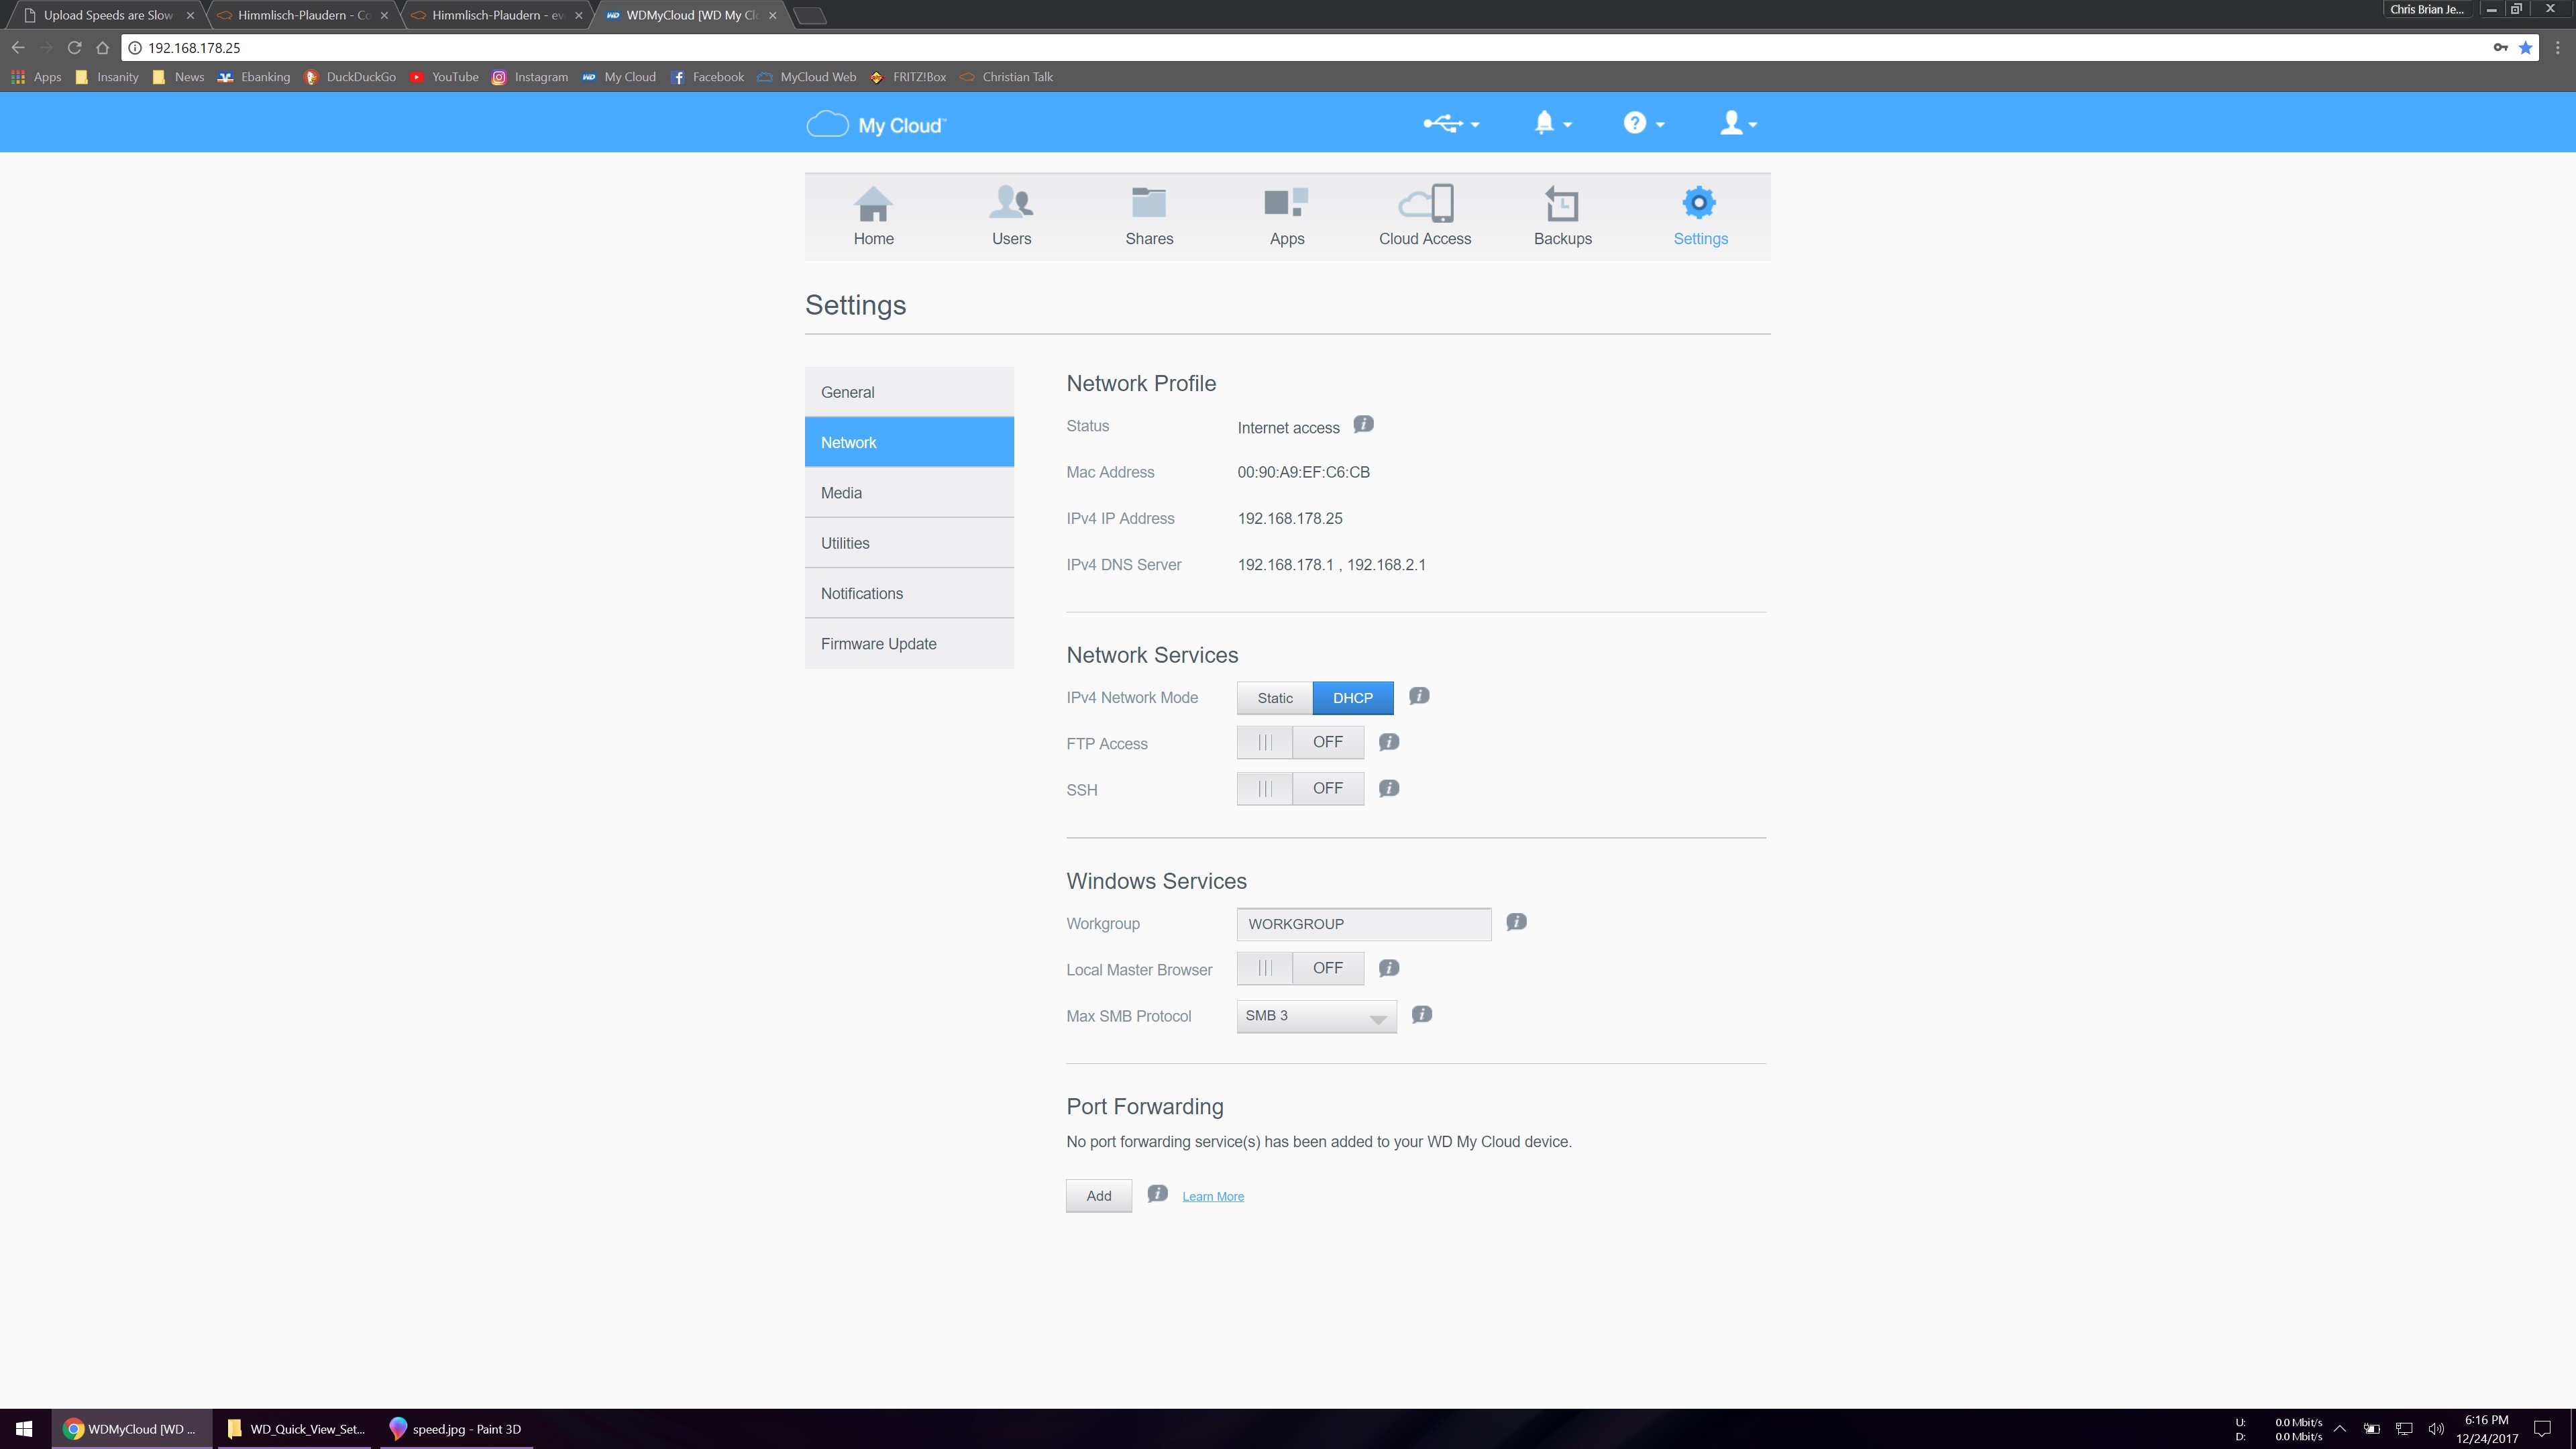2576x1449 pixels.
Task: Expand the USB devices dropdown in header
Action: coord(1451,123)
